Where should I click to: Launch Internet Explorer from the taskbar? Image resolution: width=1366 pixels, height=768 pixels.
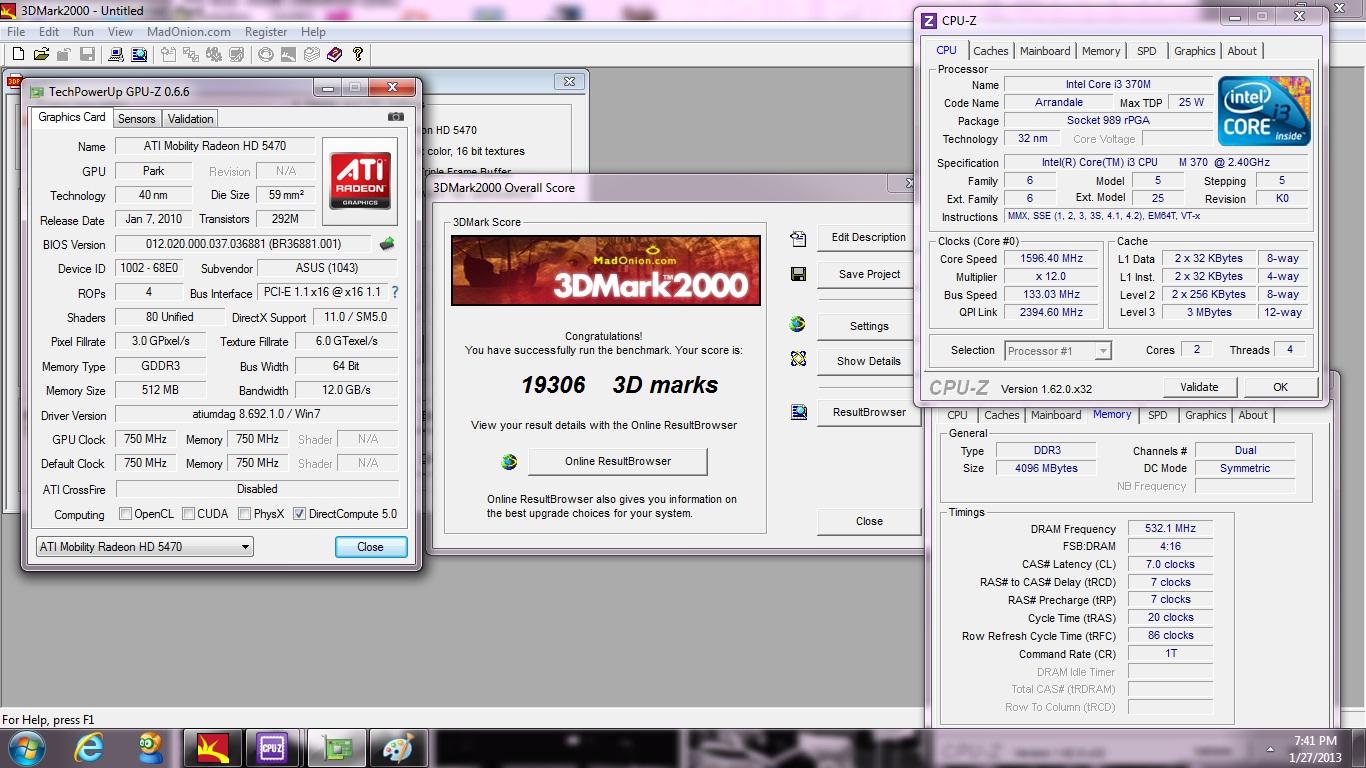click(x=90, y=747)
